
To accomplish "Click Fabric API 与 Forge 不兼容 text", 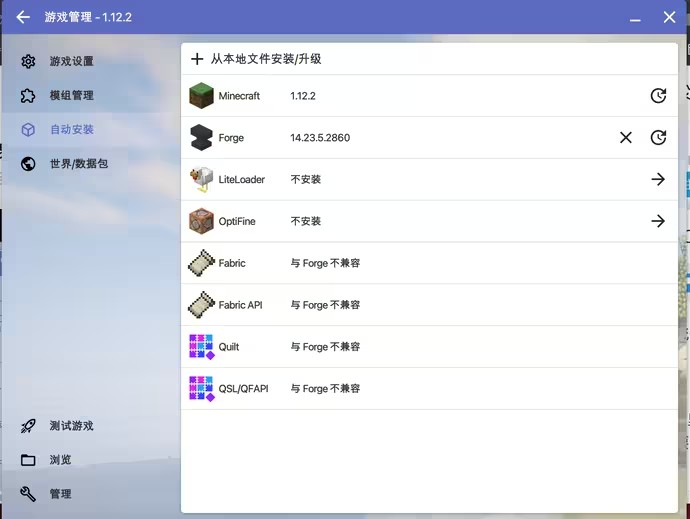I will (325, 305).
